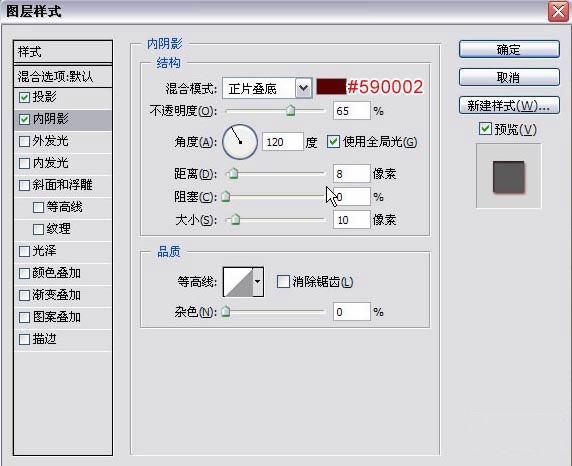Image resolution: width=572 pixels, height=466 pixels.
Task: Click the angle field showing 120
Action: tap(283, 142)
